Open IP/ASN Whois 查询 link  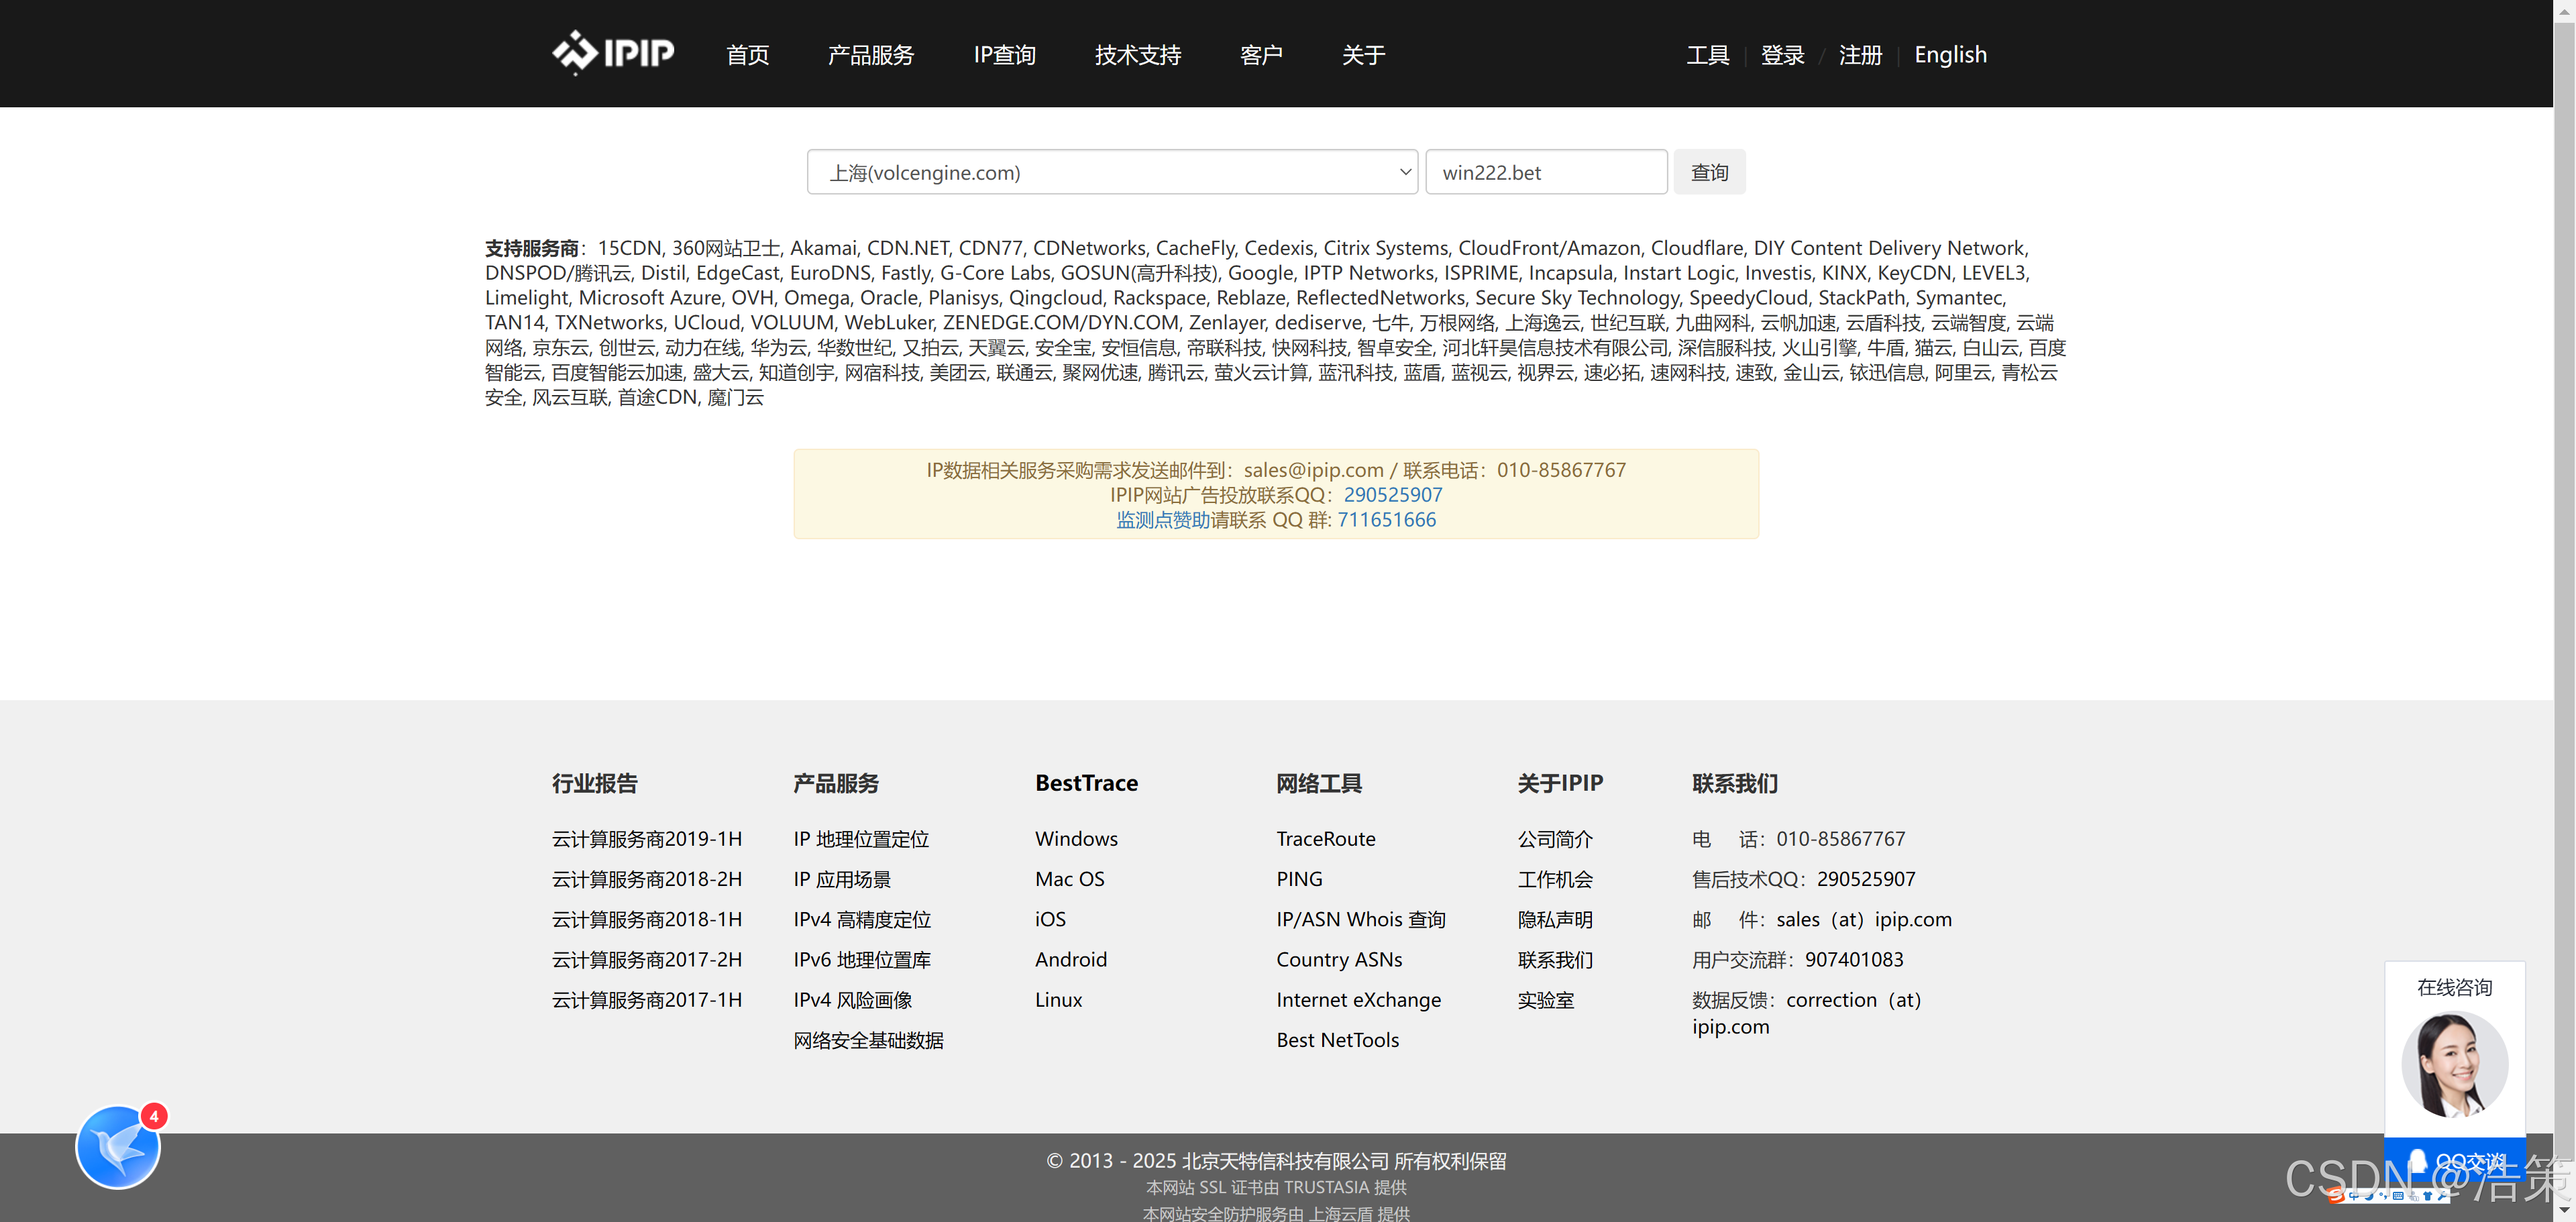(x=1361, y=919)
